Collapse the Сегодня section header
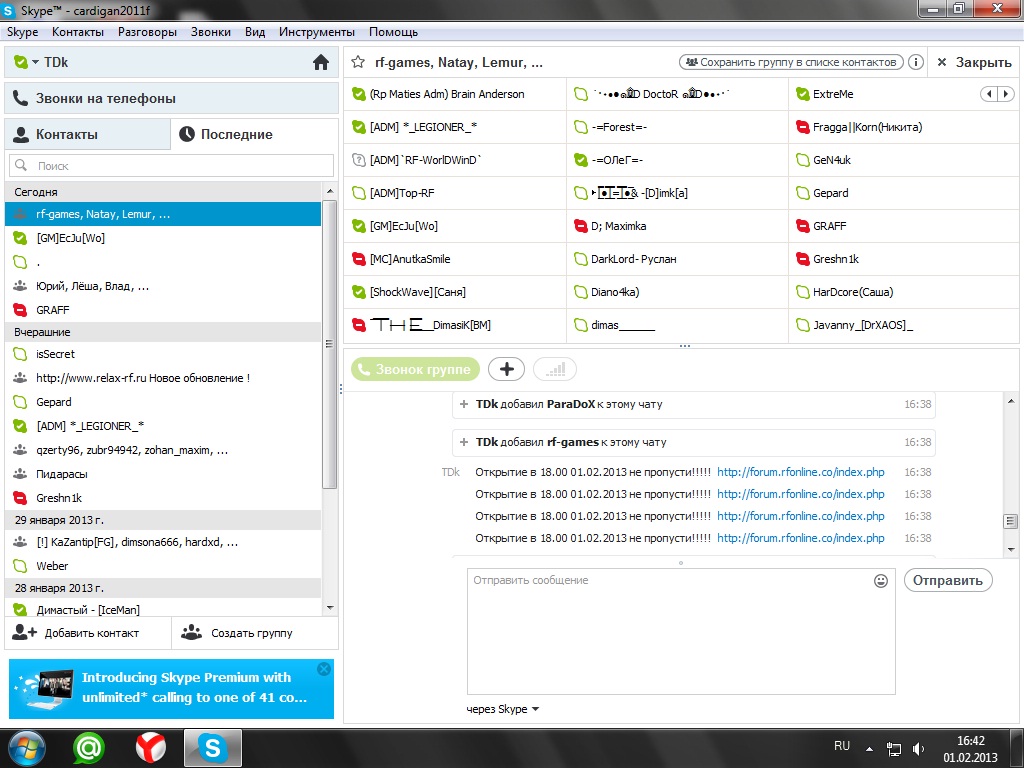The height and width of the screenshot is (768, 1024). pos(163,192)
